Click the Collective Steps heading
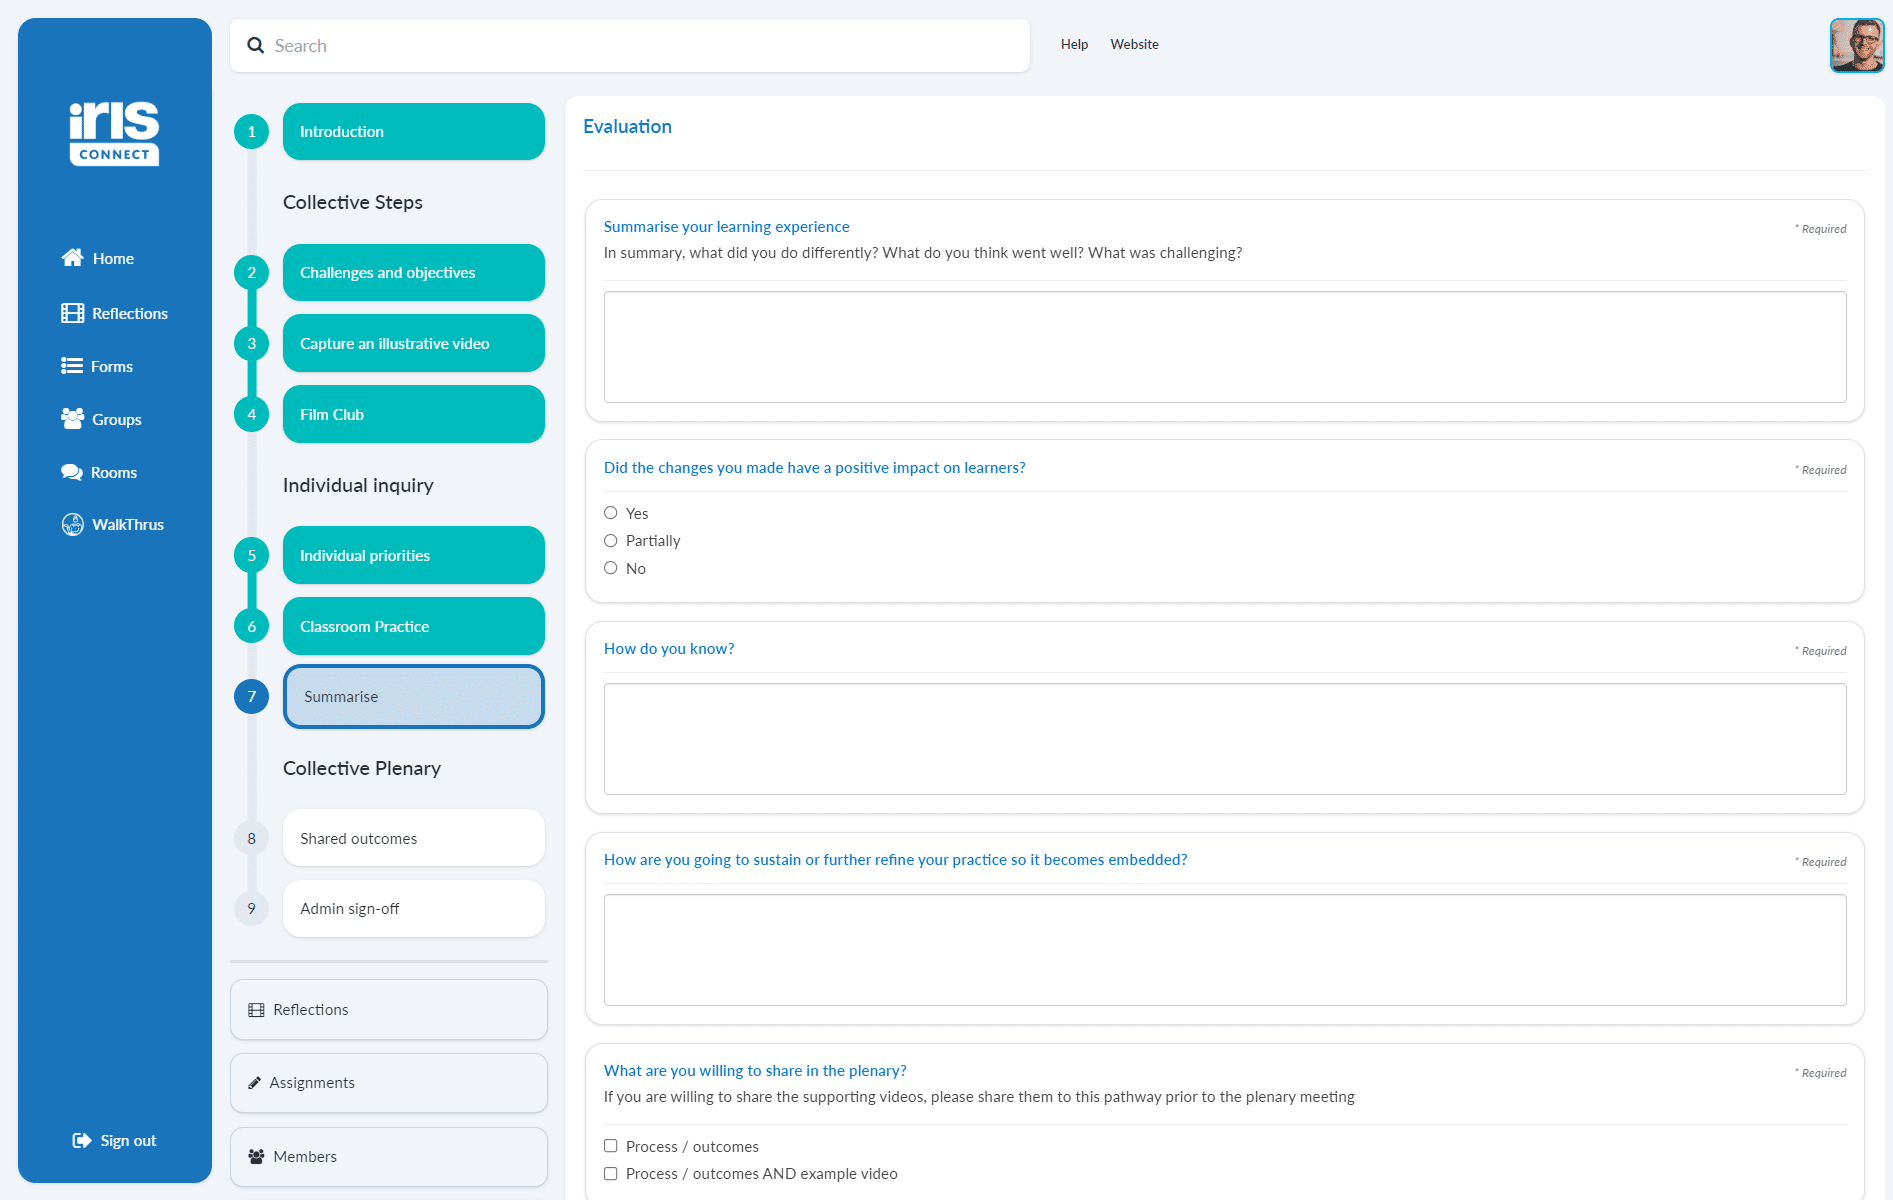Screen dimensions: 1893x1200 [353, 202]
